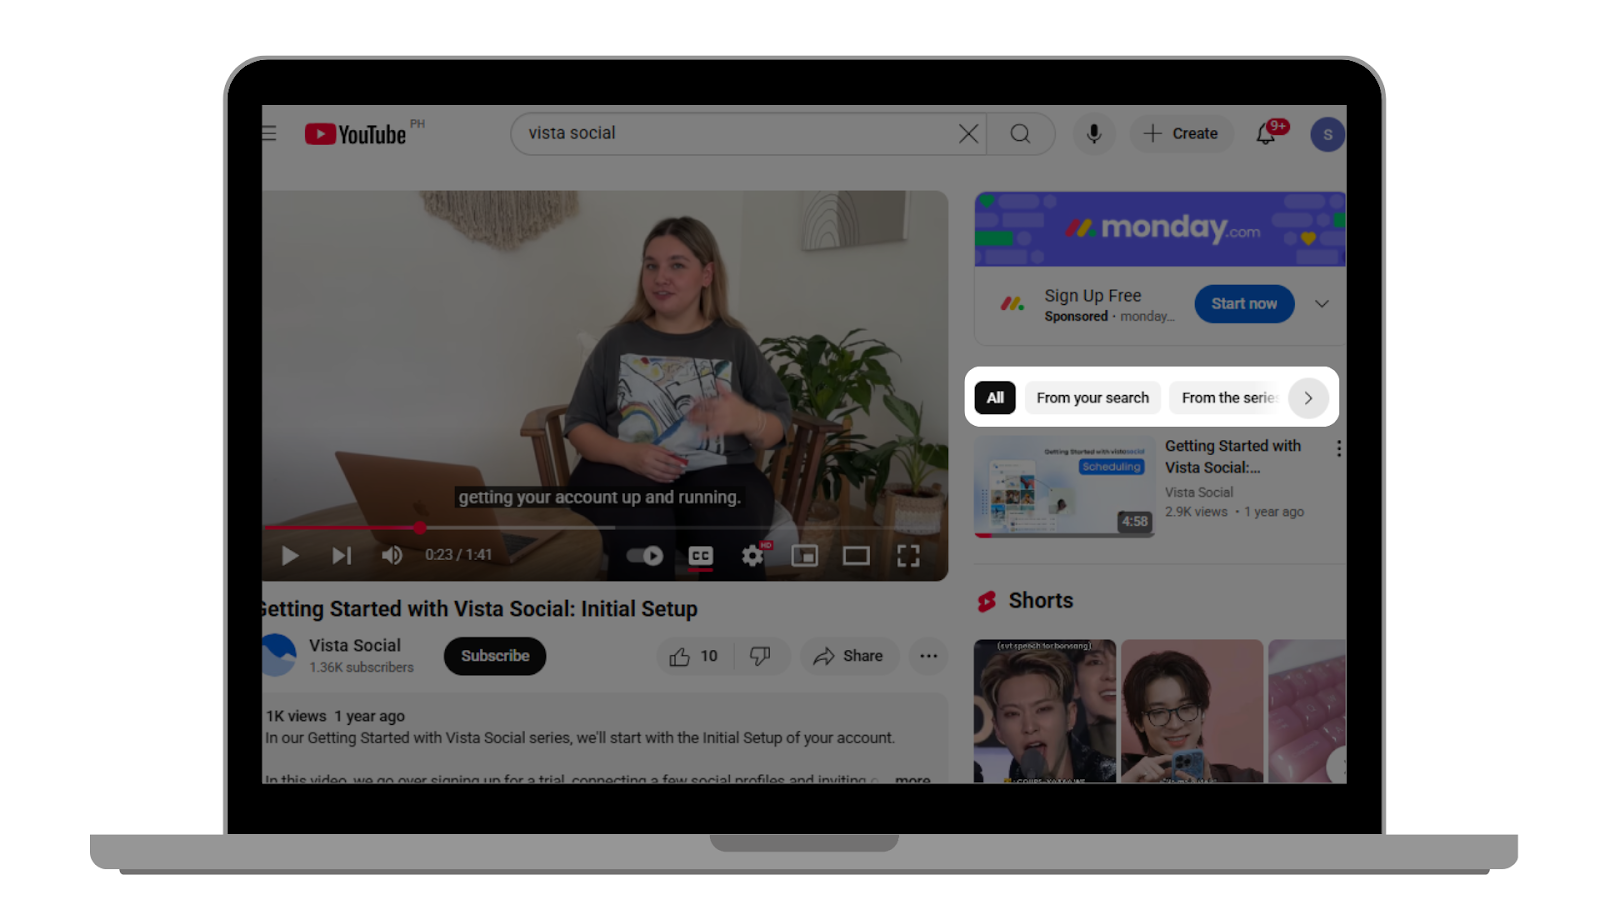Mute the video volume
The height and width of the screenshot is (900, 1600).
coord(392,555)
